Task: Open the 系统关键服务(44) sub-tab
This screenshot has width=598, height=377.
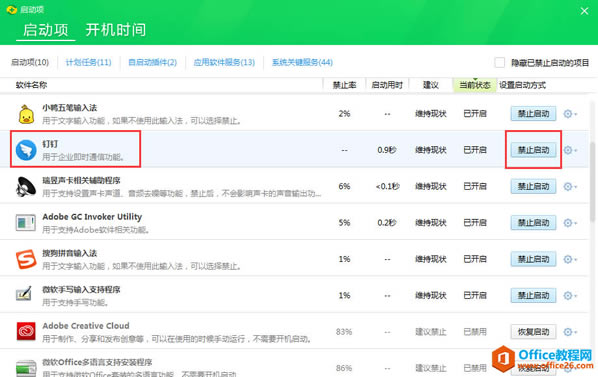Action: pyautogui.click(x=302, y=62)
